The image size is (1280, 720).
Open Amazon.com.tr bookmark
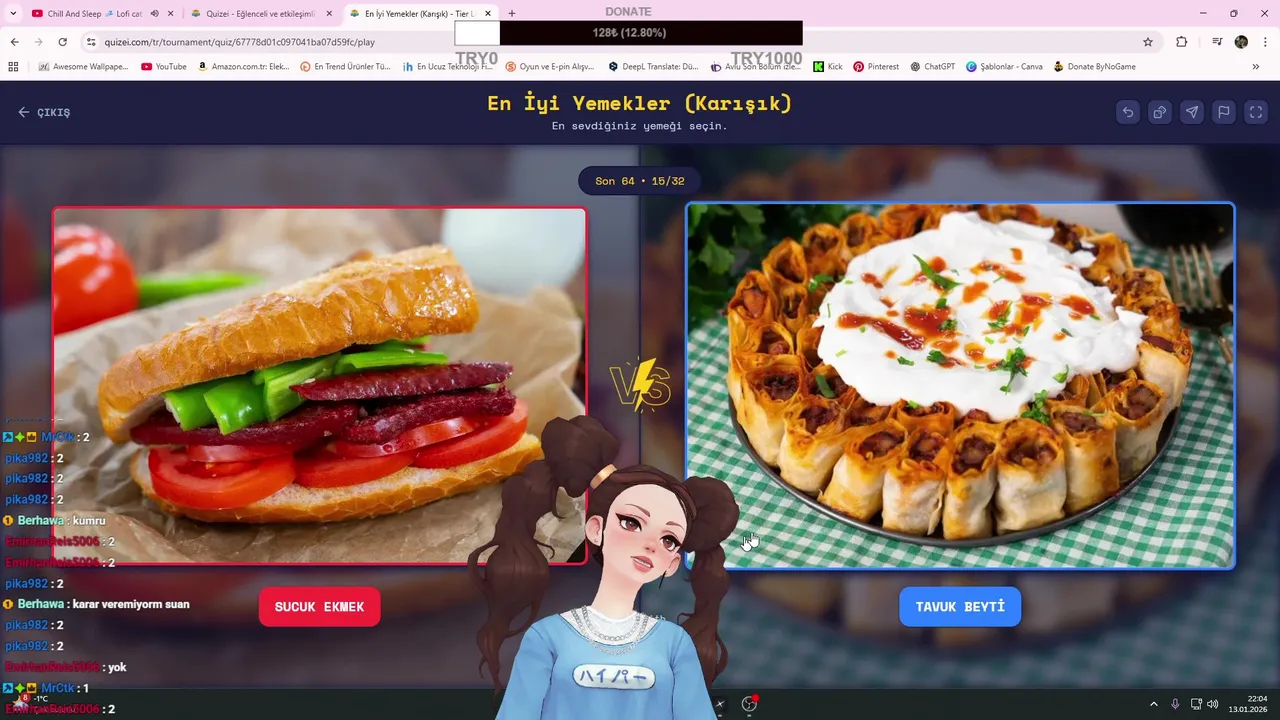tap(244, 67)
